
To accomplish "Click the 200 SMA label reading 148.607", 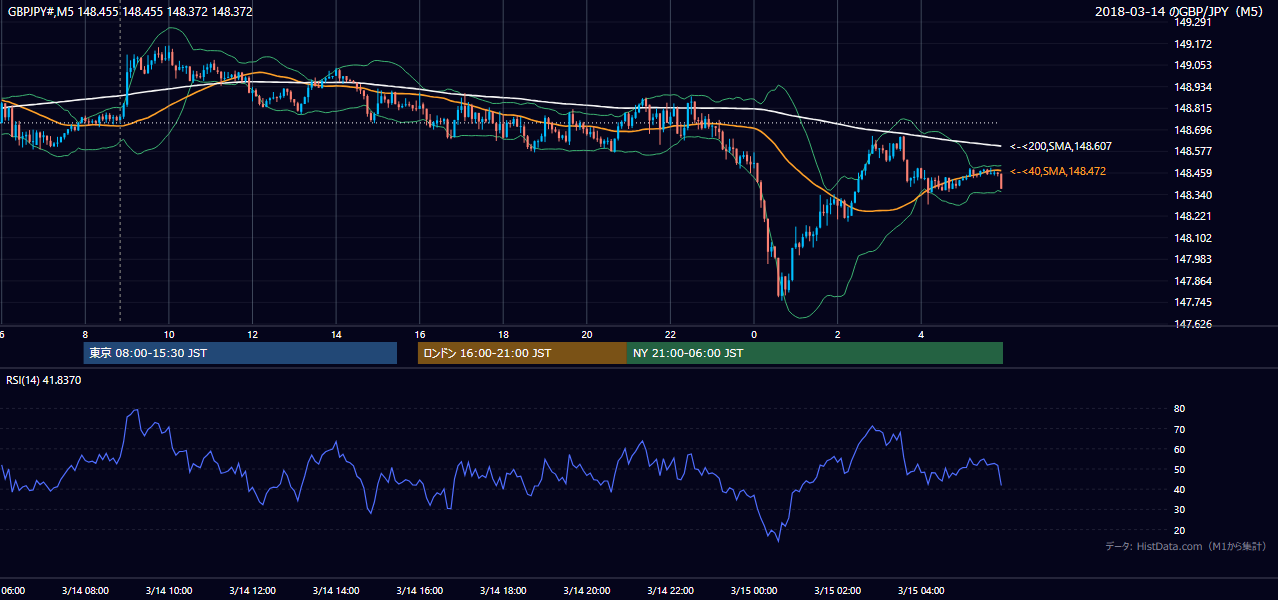I will 1061,147.
